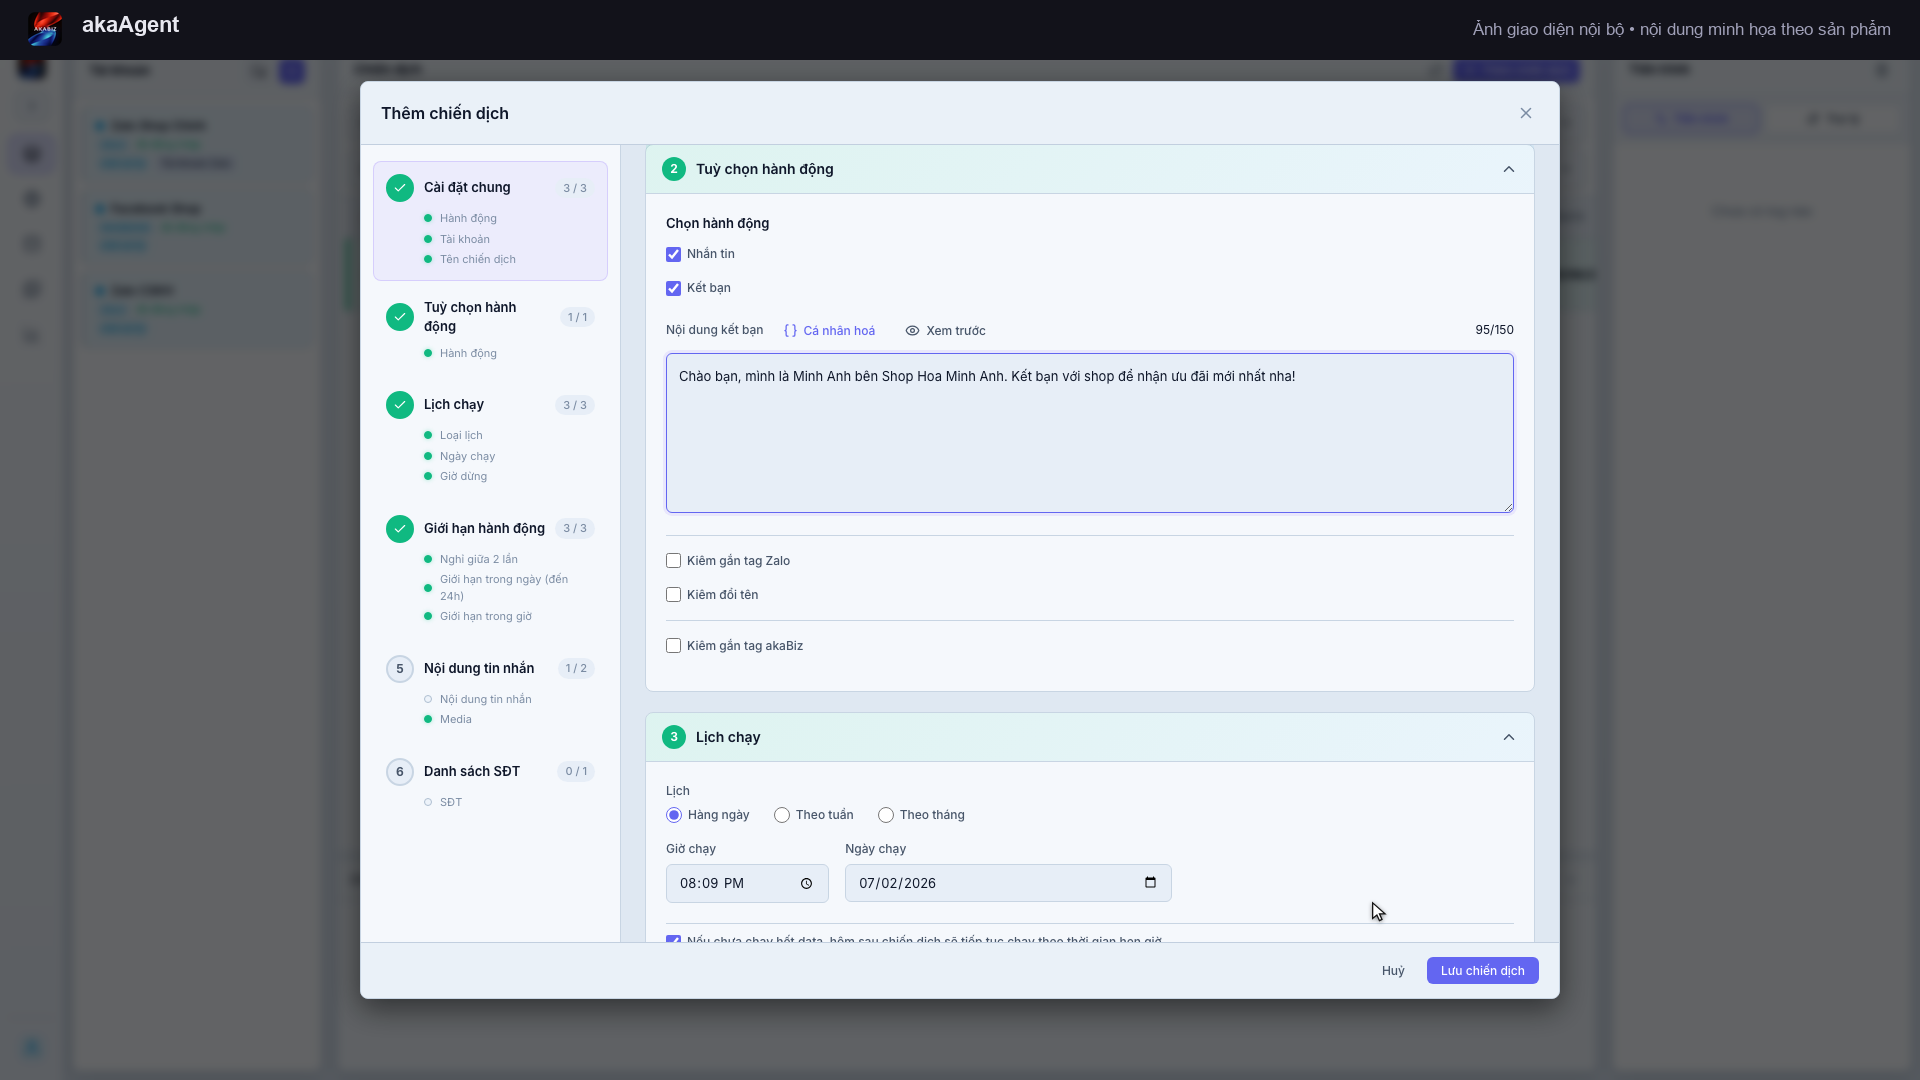Screen dimensions: 1920x1080
Task: Uncheck the Nhắn tin checkbox
Action: coord(674,254)
